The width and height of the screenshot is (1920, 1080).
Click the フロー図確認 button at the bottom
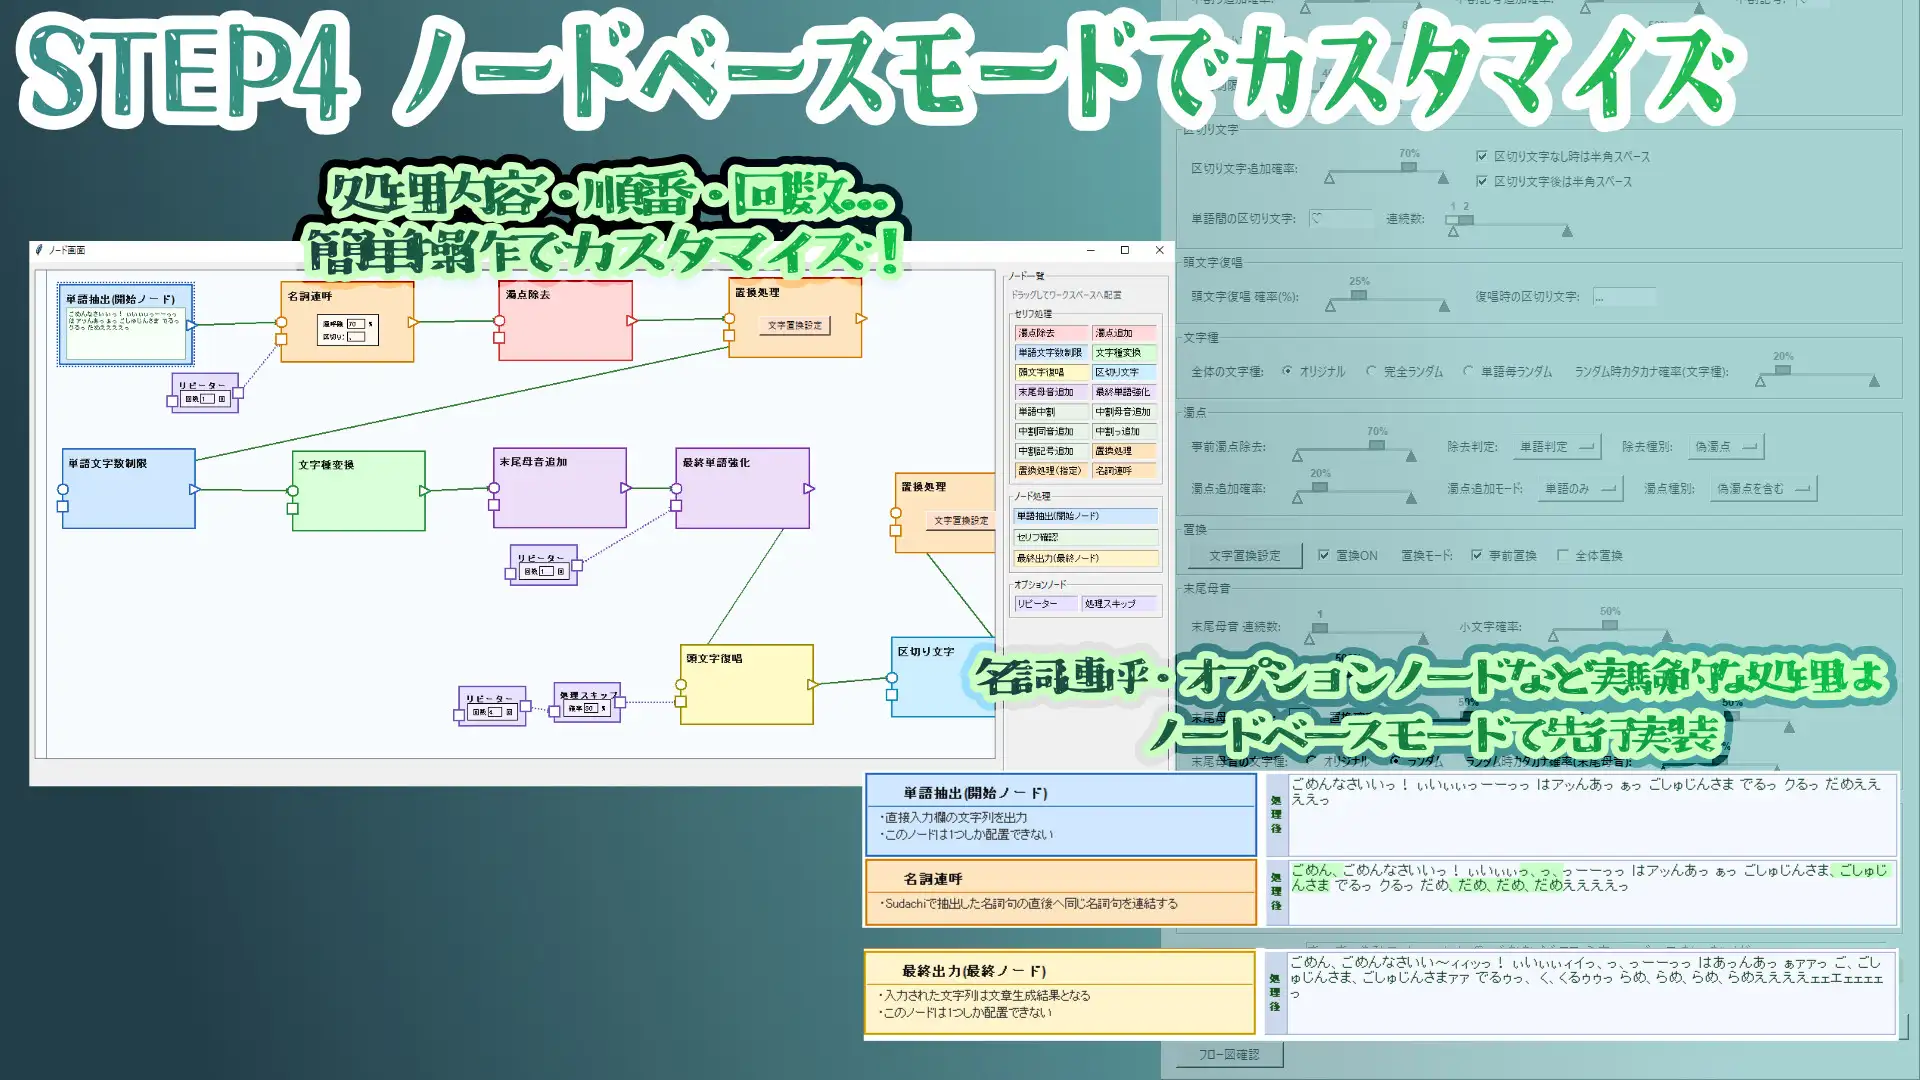(1228, 1055)
